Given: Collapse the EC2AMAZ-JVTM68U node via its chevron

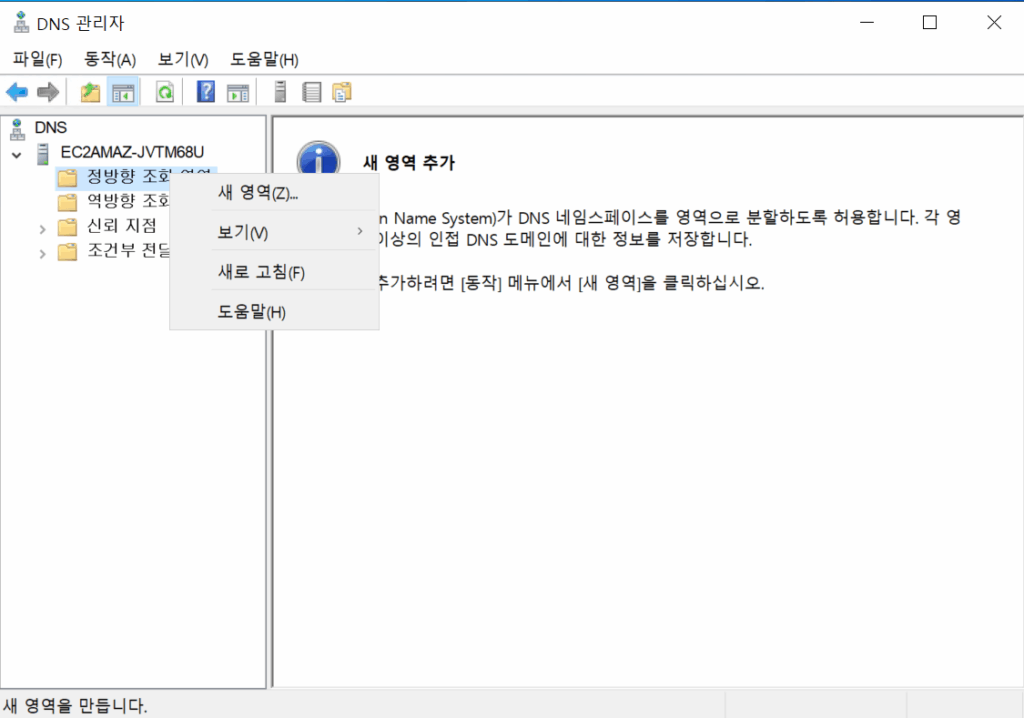Looking at the screenshot, I should (16, 152).
